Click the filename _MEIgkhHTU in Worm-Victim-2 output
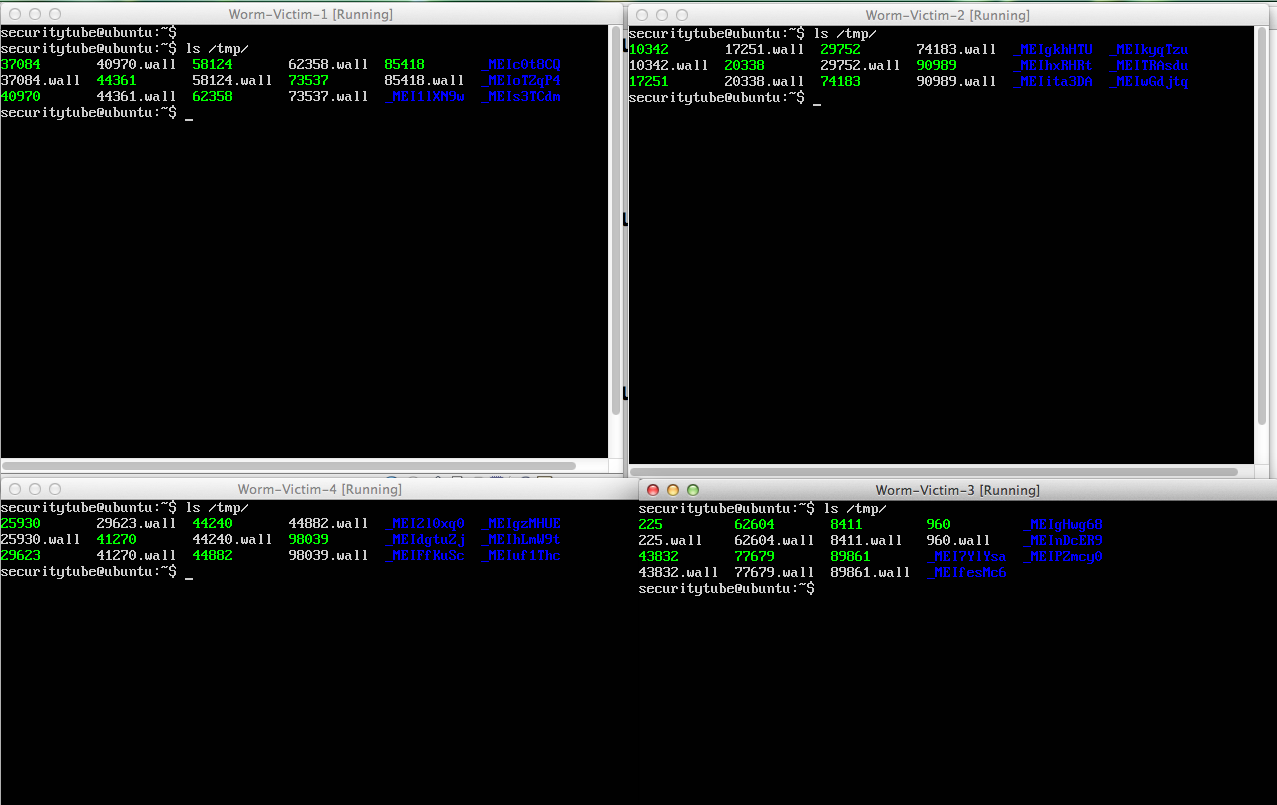Screen dimensions: 1277x805 click(1051, 49)
